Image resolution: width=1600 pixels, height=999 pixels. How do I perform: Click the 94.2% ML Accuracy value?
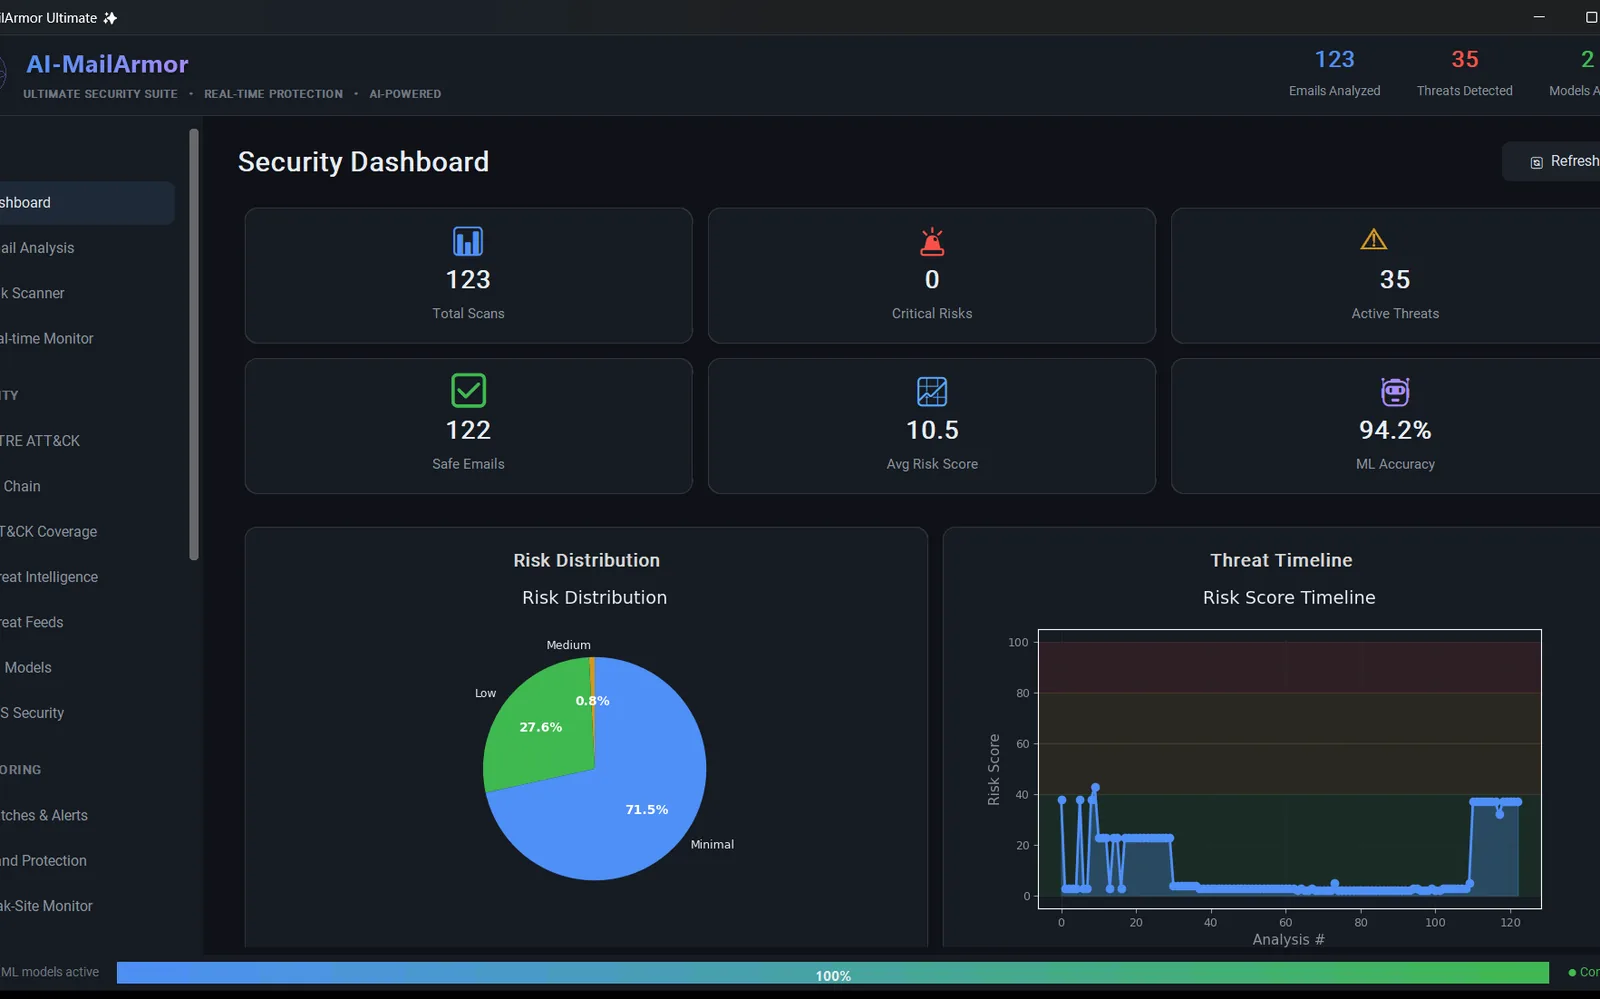1395,430
